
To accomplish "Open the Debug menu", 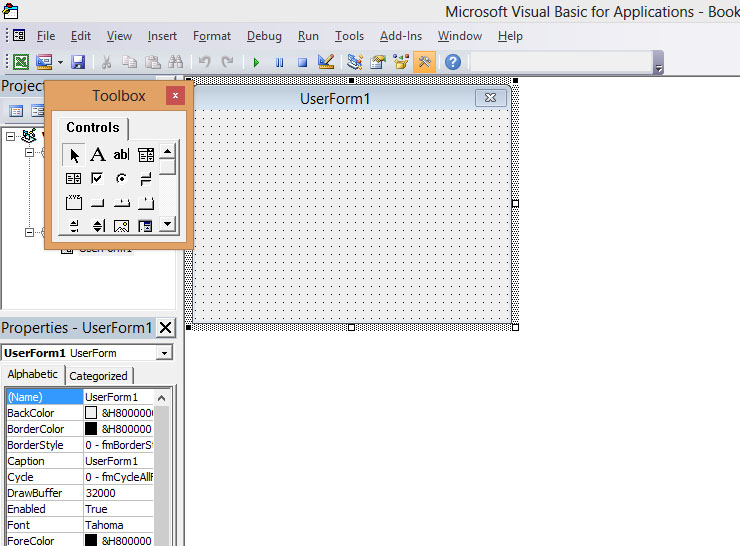I will pyautogui.click(x=264, y=36).
